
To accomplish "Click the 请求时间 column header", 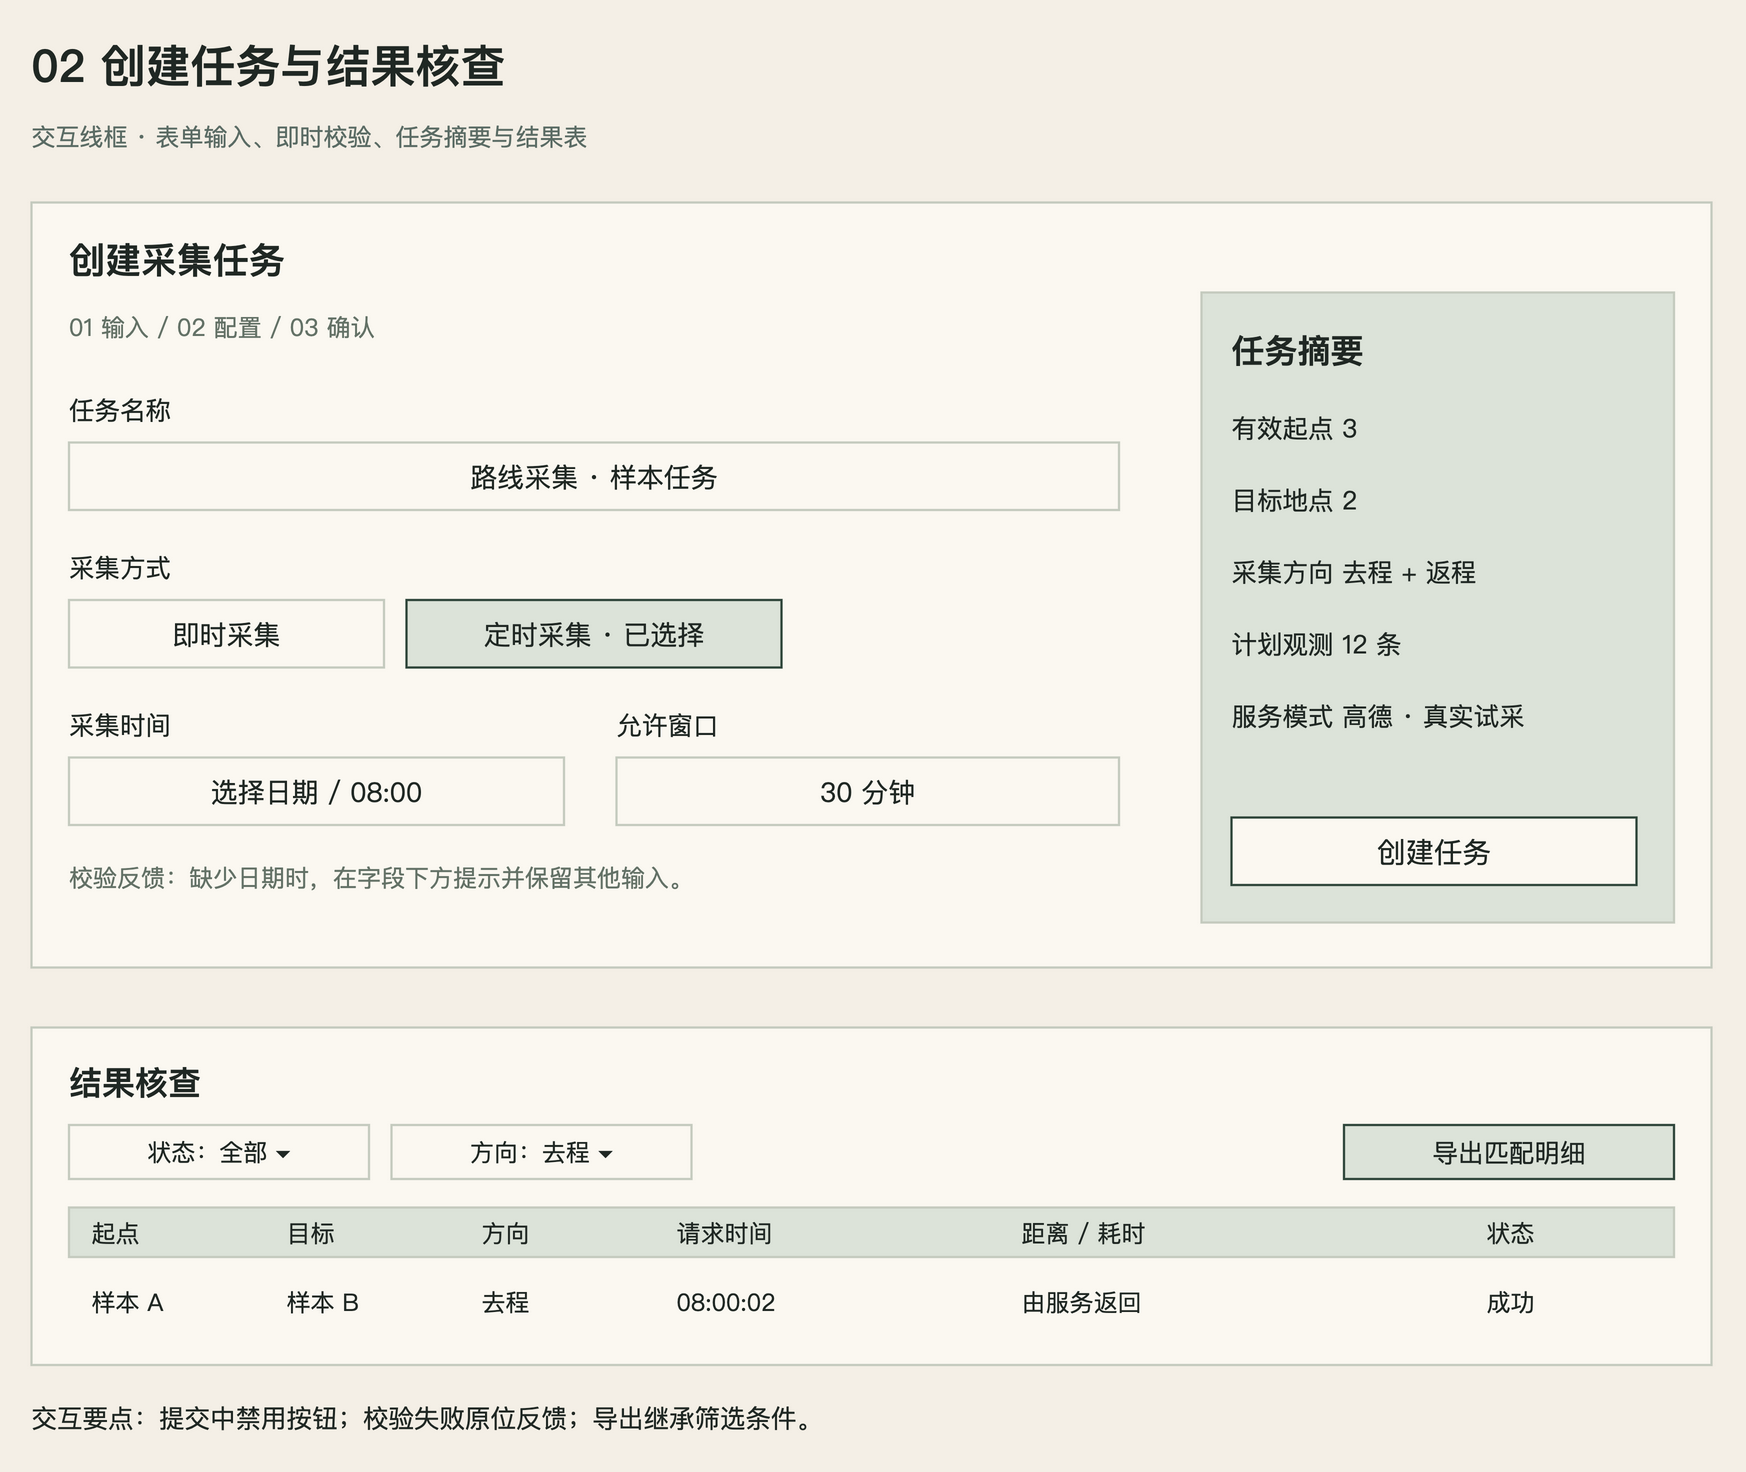I will pos(724,1233).
